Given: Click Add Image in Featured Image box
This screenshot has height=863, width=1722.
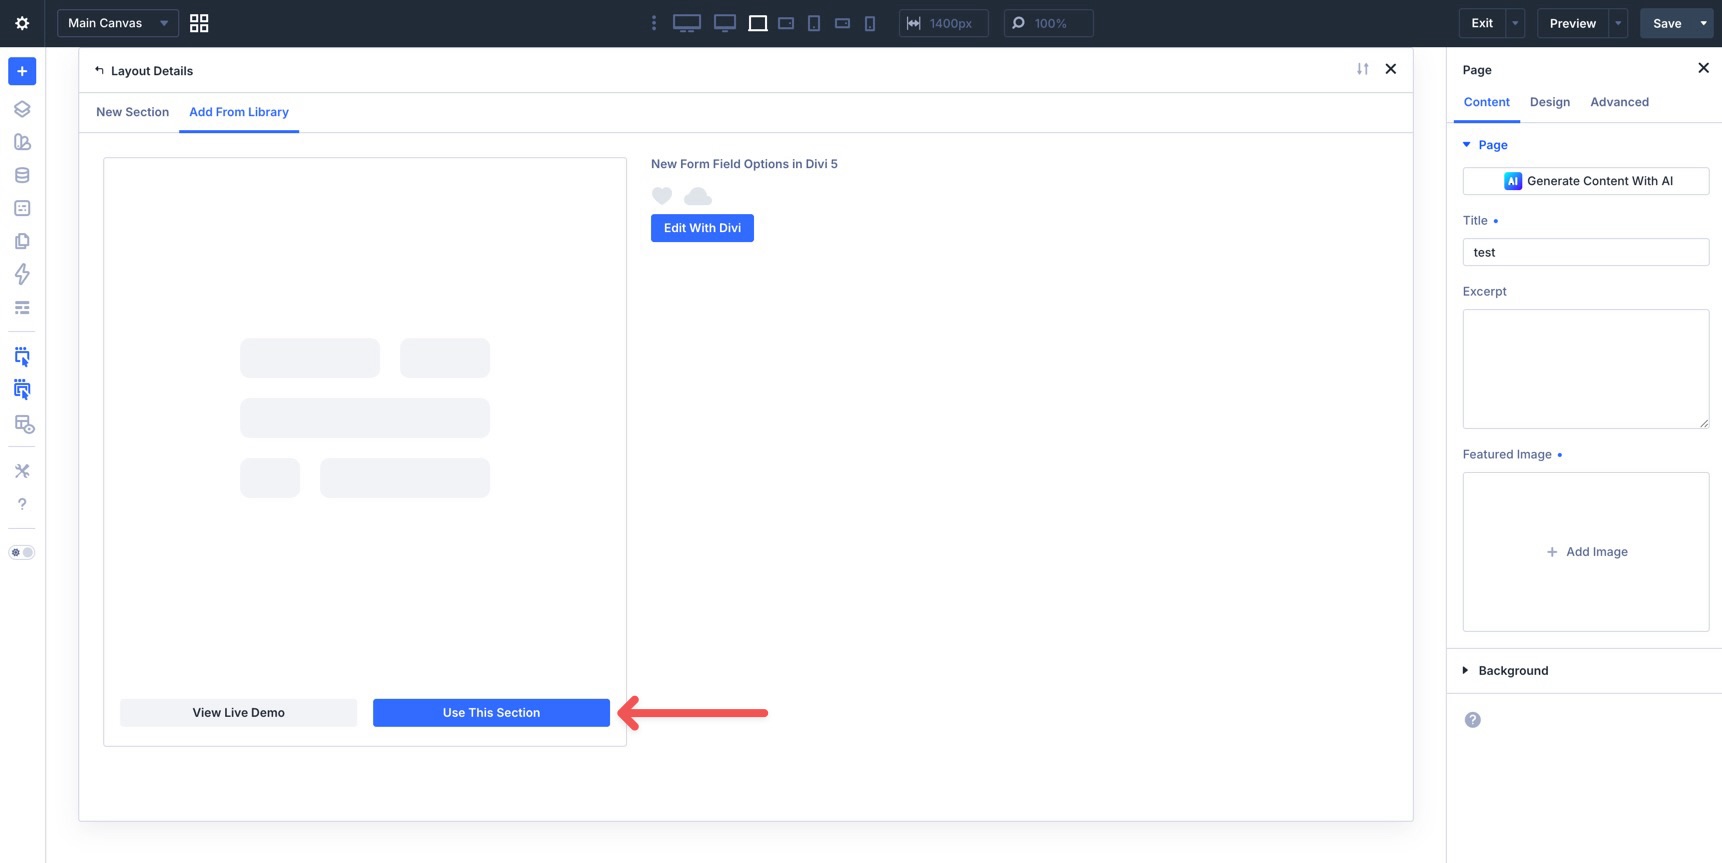Looking at the screenshot, I should click(1586, 552).
